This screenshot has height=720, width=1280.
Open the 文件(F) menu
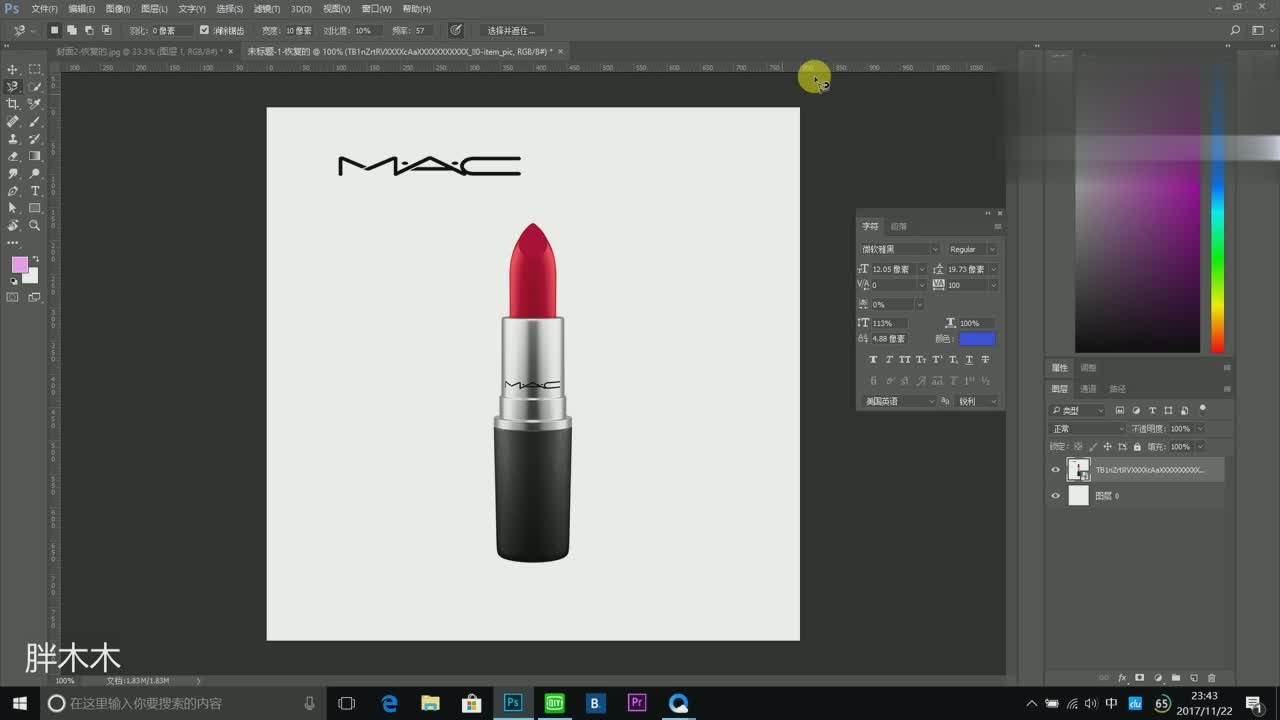(45, 9)
